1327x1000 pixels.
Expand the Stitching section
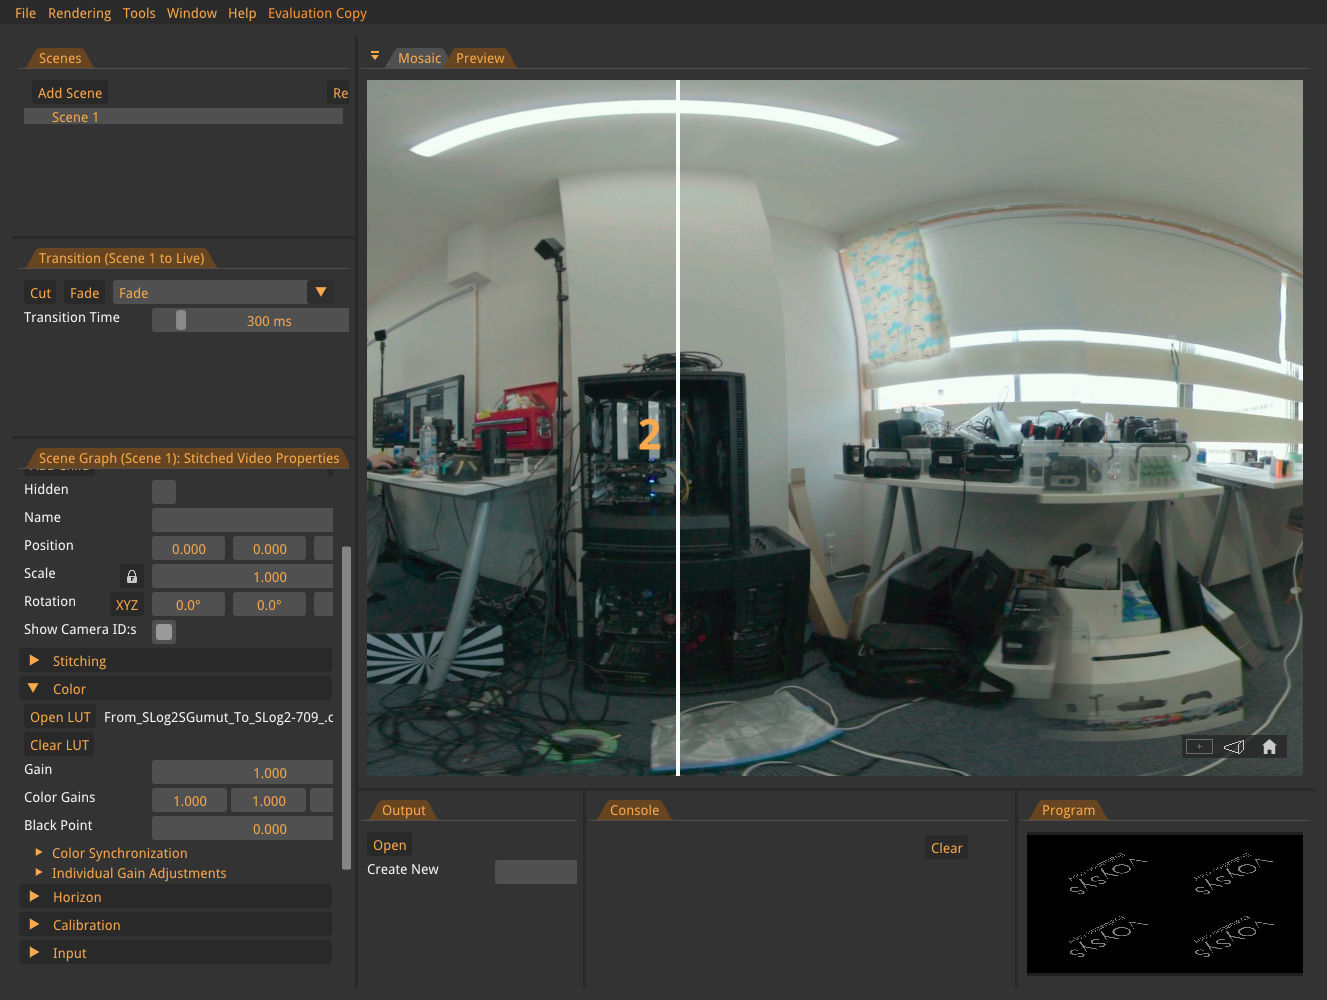click(x=79, y=660)
